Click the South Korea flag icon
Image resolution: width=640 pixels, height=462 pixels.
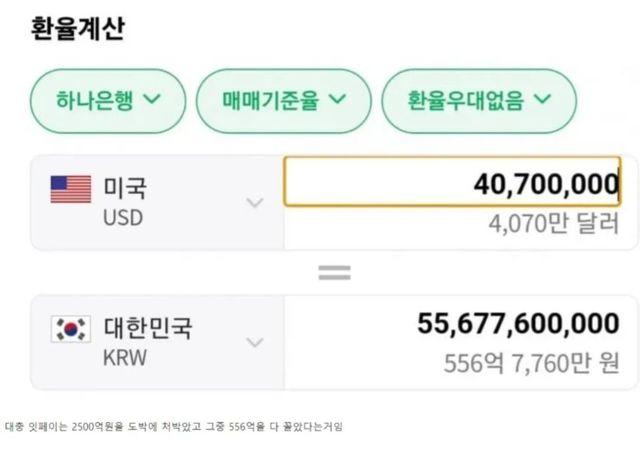(70, 328)
